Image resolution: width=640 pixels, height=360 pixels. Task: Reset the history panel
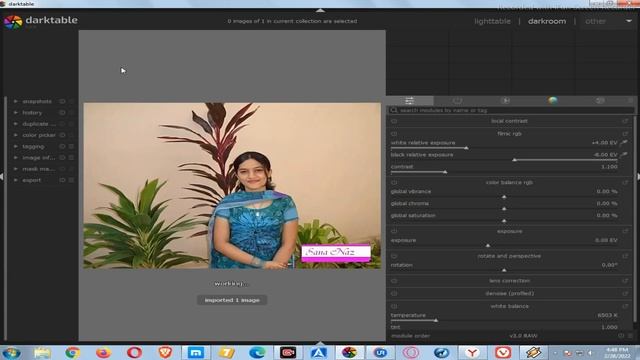tap(62, 113)
